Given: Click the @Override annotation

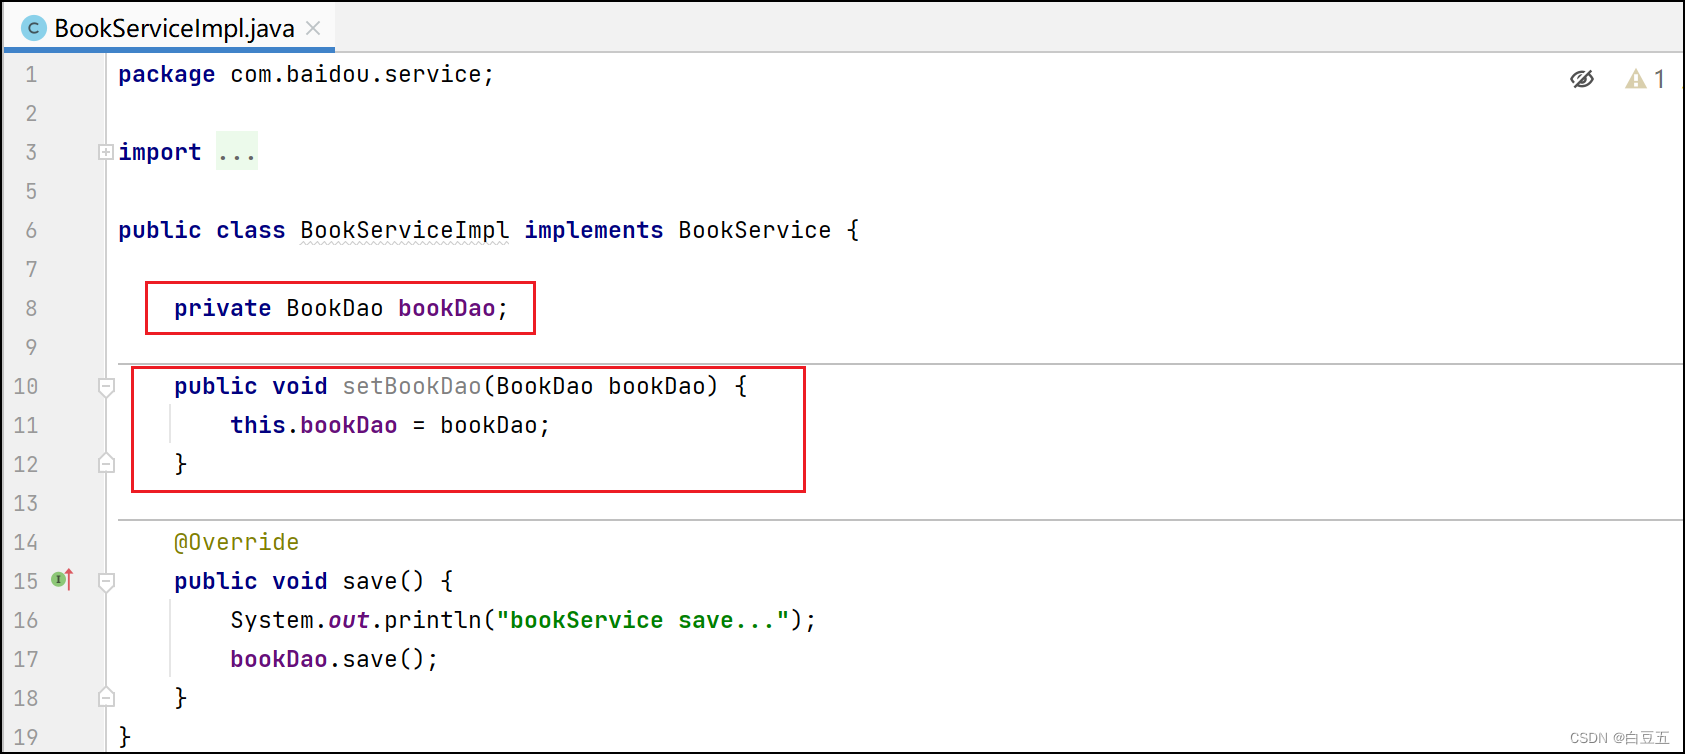Looking at the screenshot, I should 237,542.
